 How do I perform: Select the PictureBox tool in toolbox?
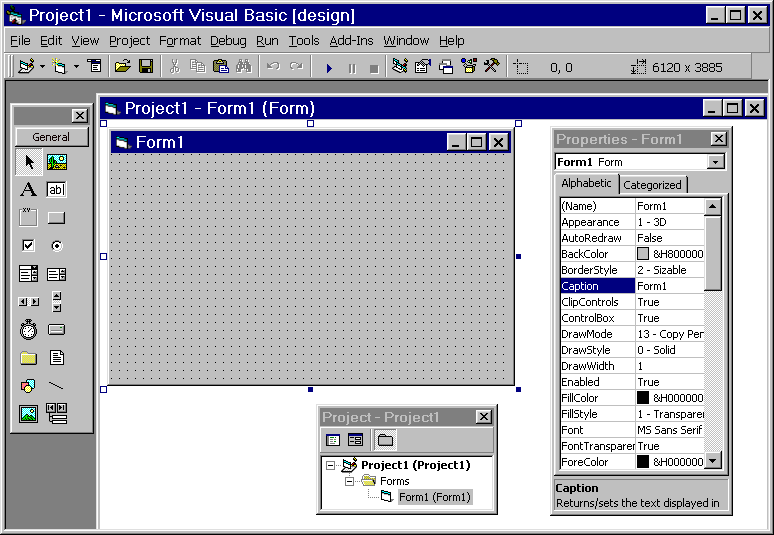coord(57,162)
